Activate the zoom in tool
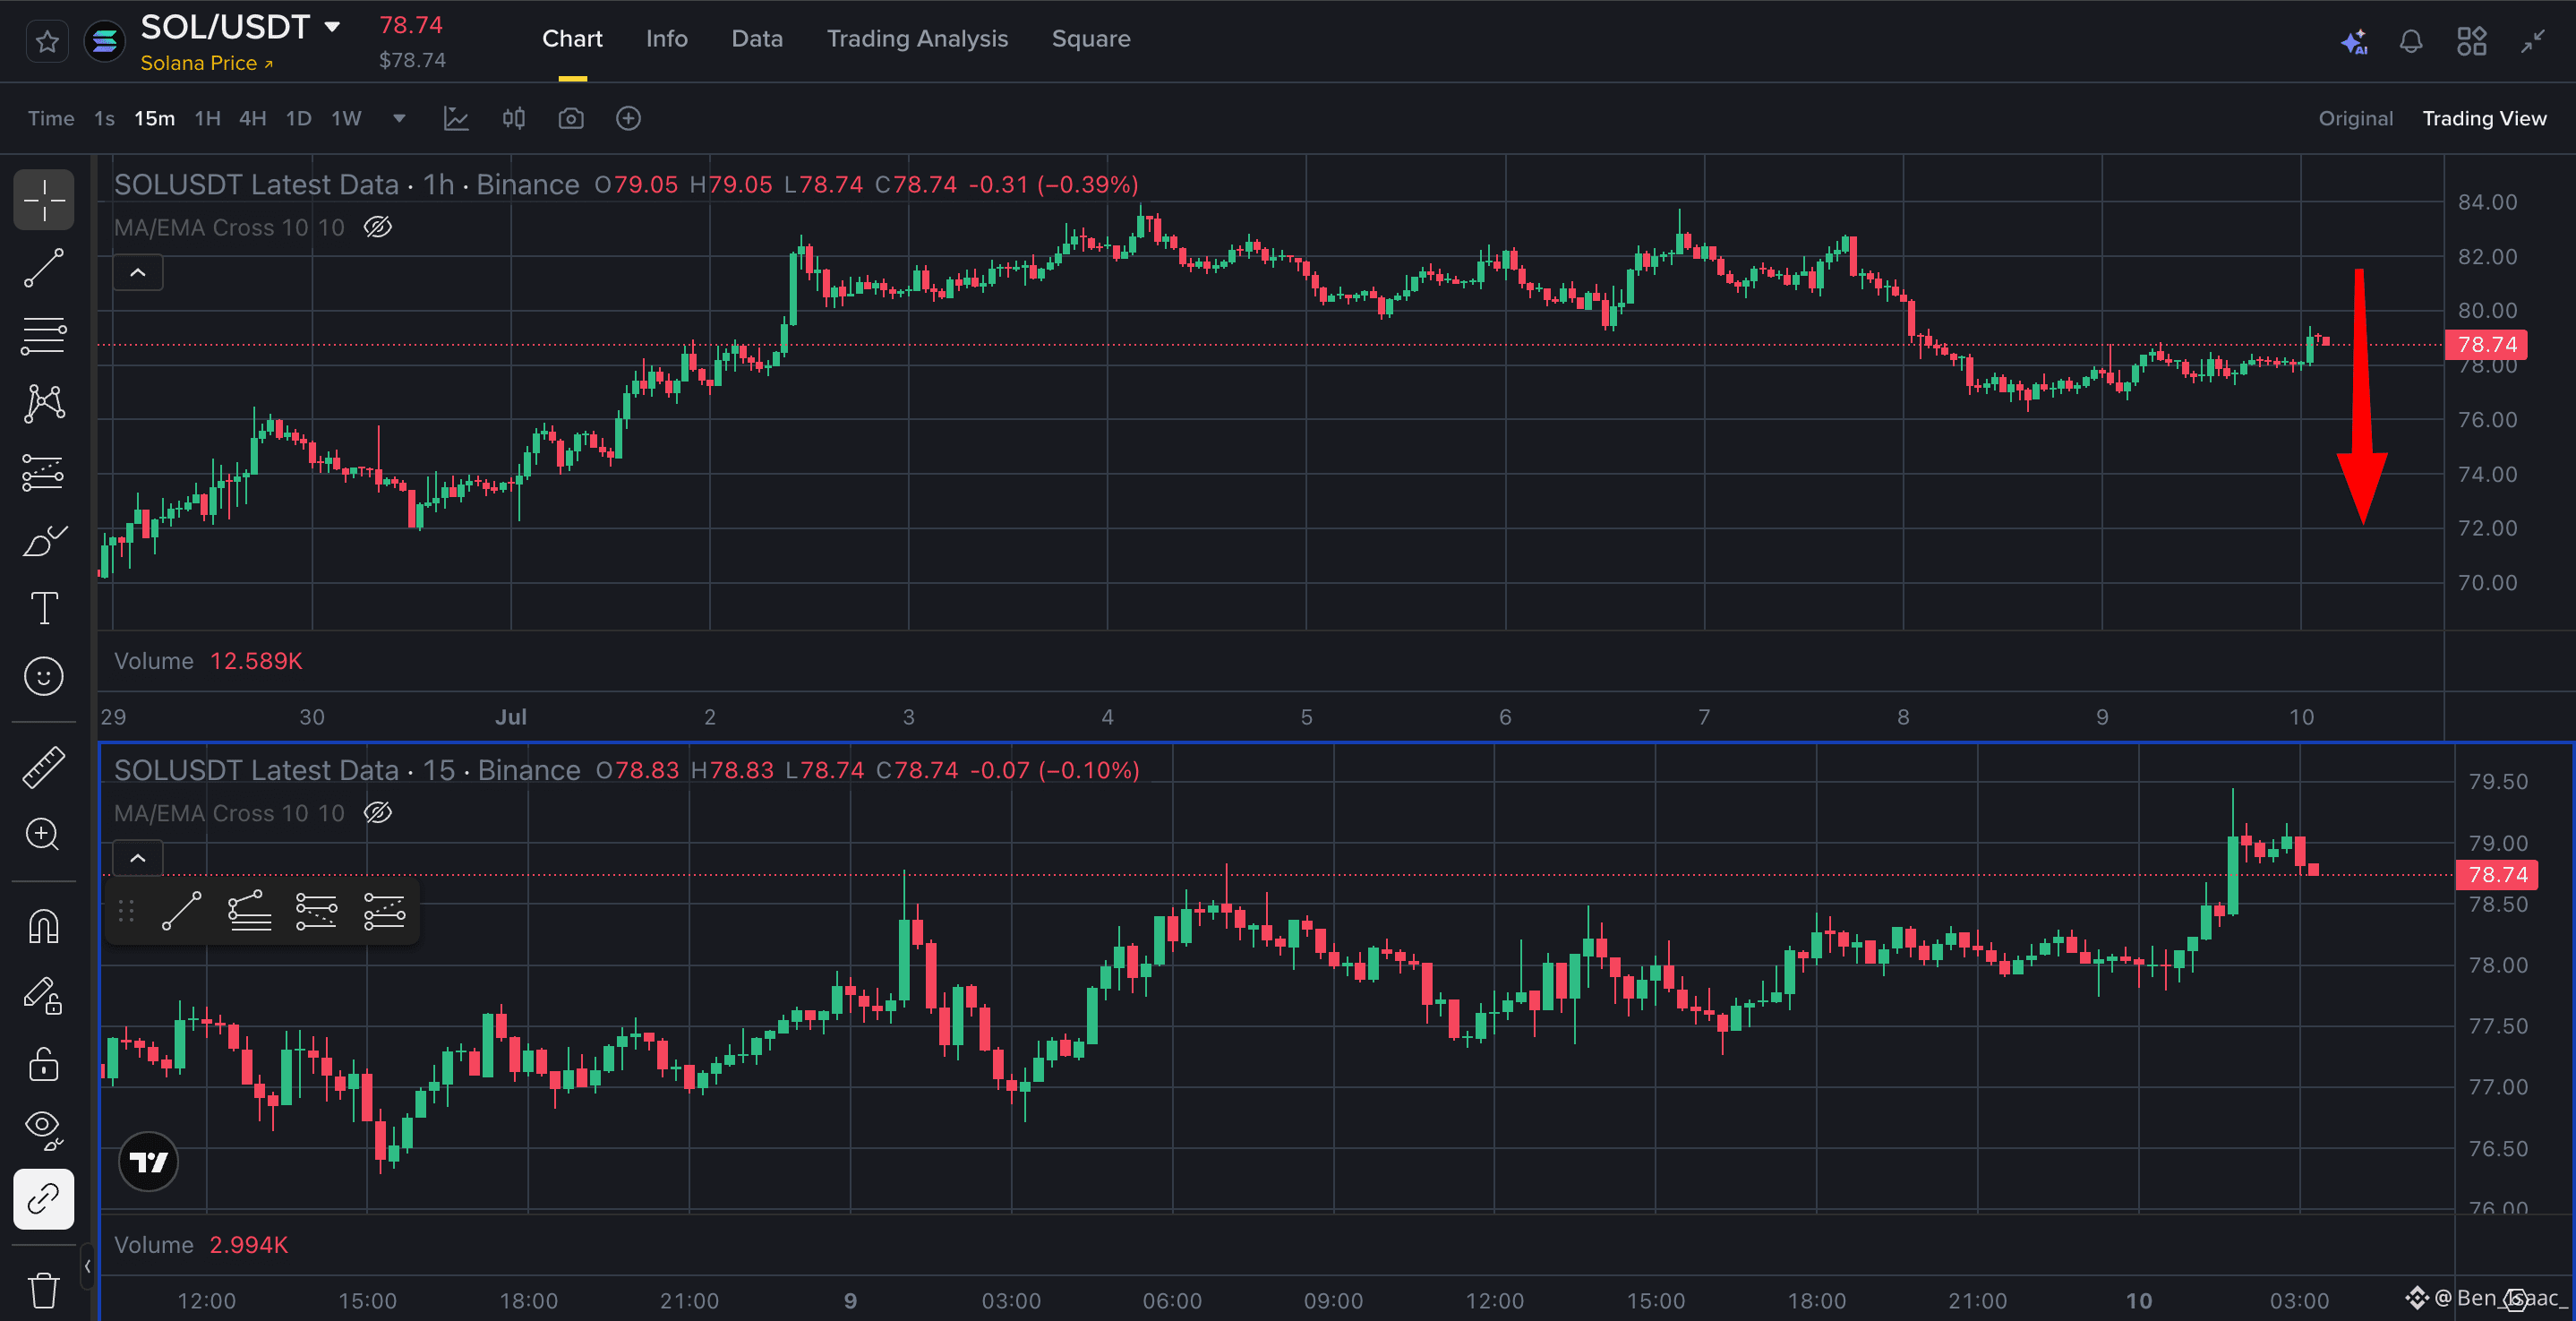The height and width of the screenshot is (1321, 2576). coord(44,834)
